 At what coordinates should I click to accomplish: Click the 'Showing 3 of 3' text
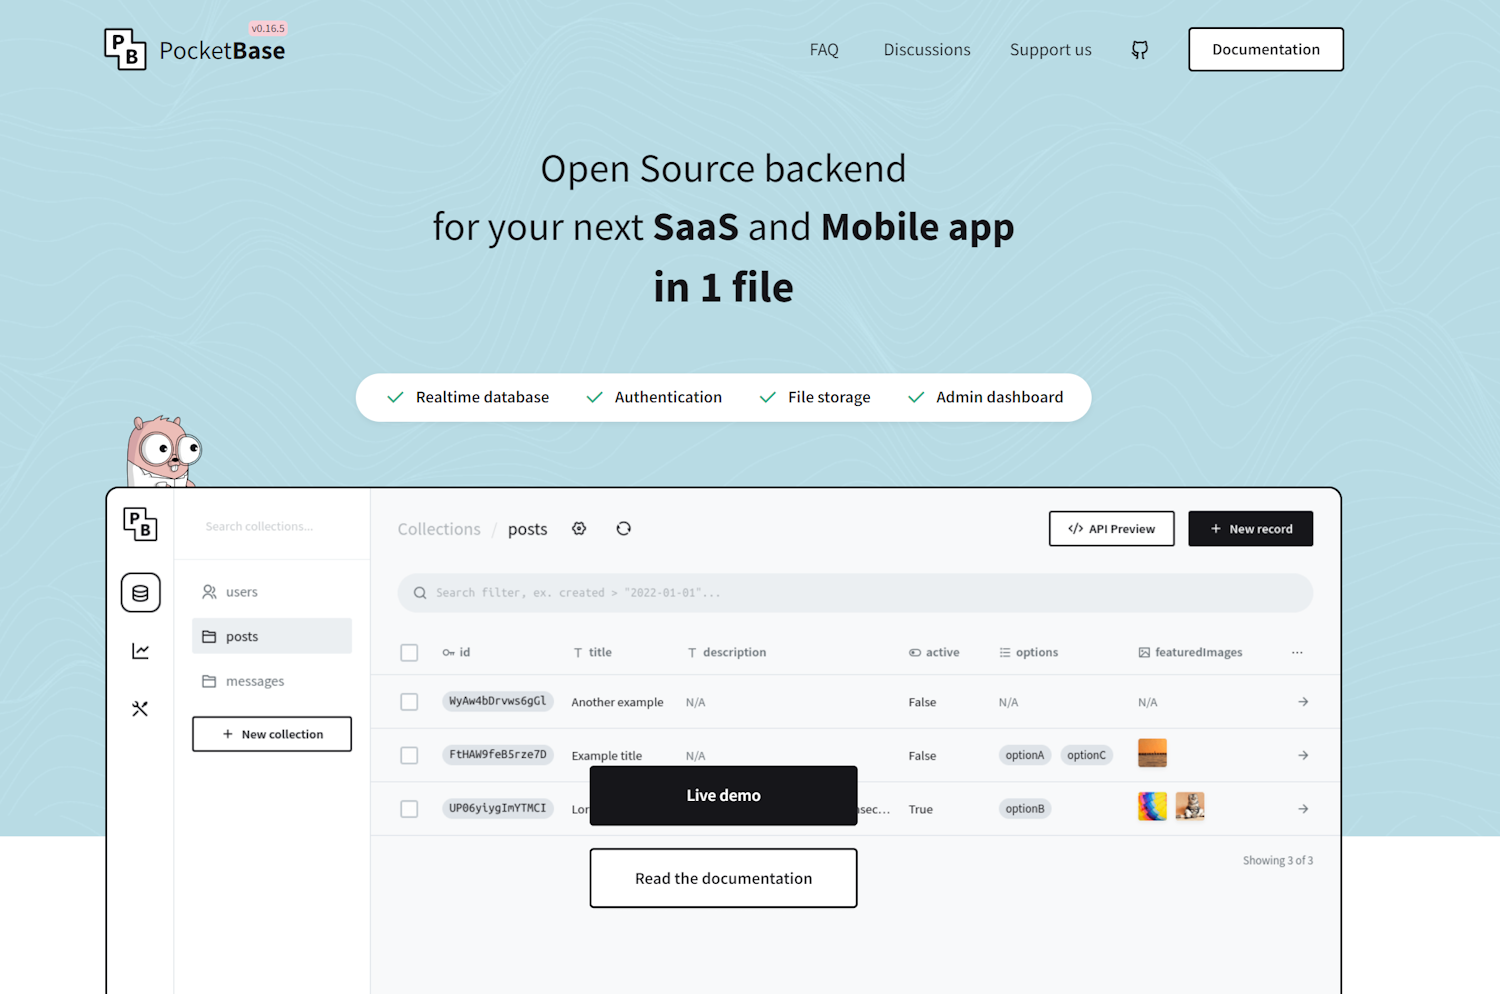coord(1278,860)
